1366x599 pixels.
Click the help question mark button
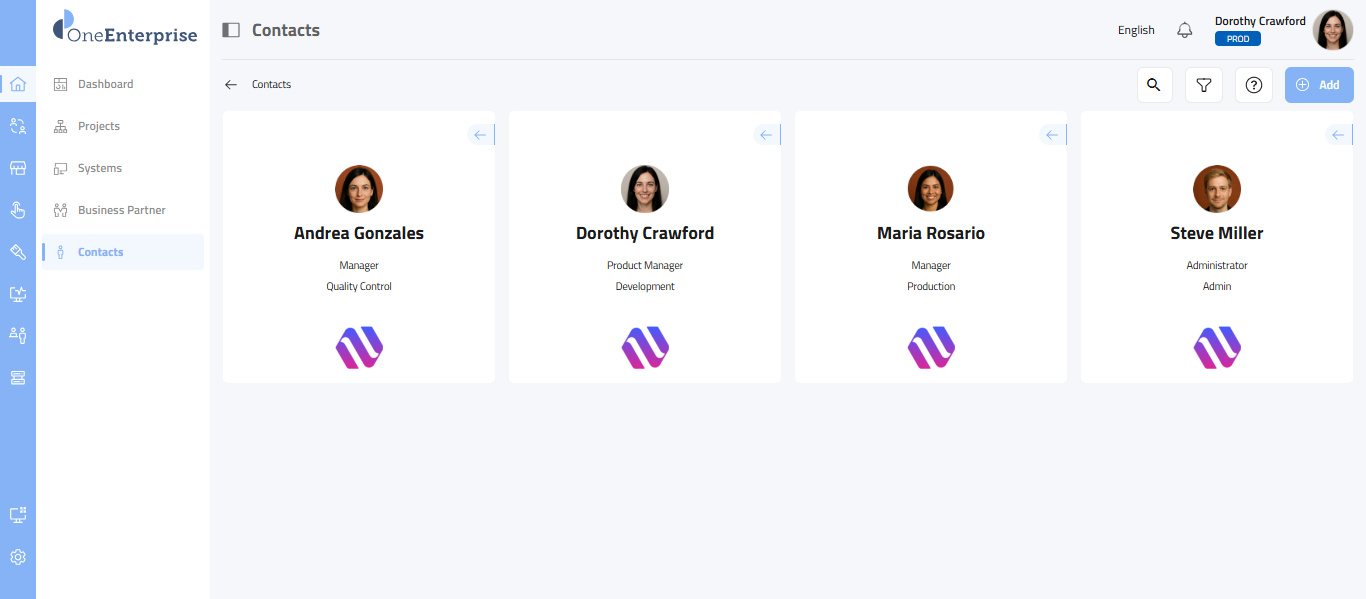click(1254, 85)
